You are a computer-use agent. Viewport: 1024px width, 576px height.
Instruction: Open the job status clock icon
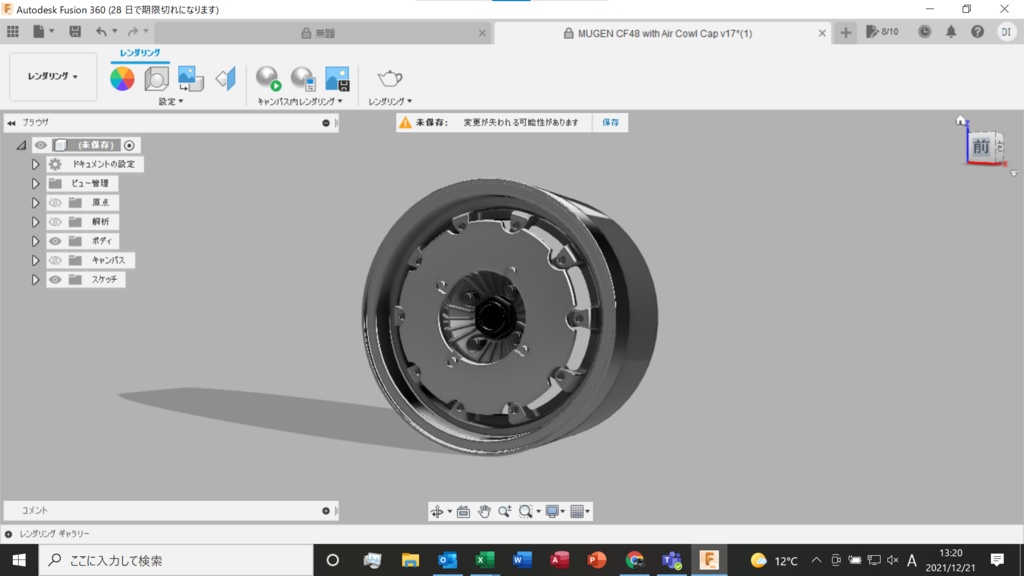(x=924, y=31)
